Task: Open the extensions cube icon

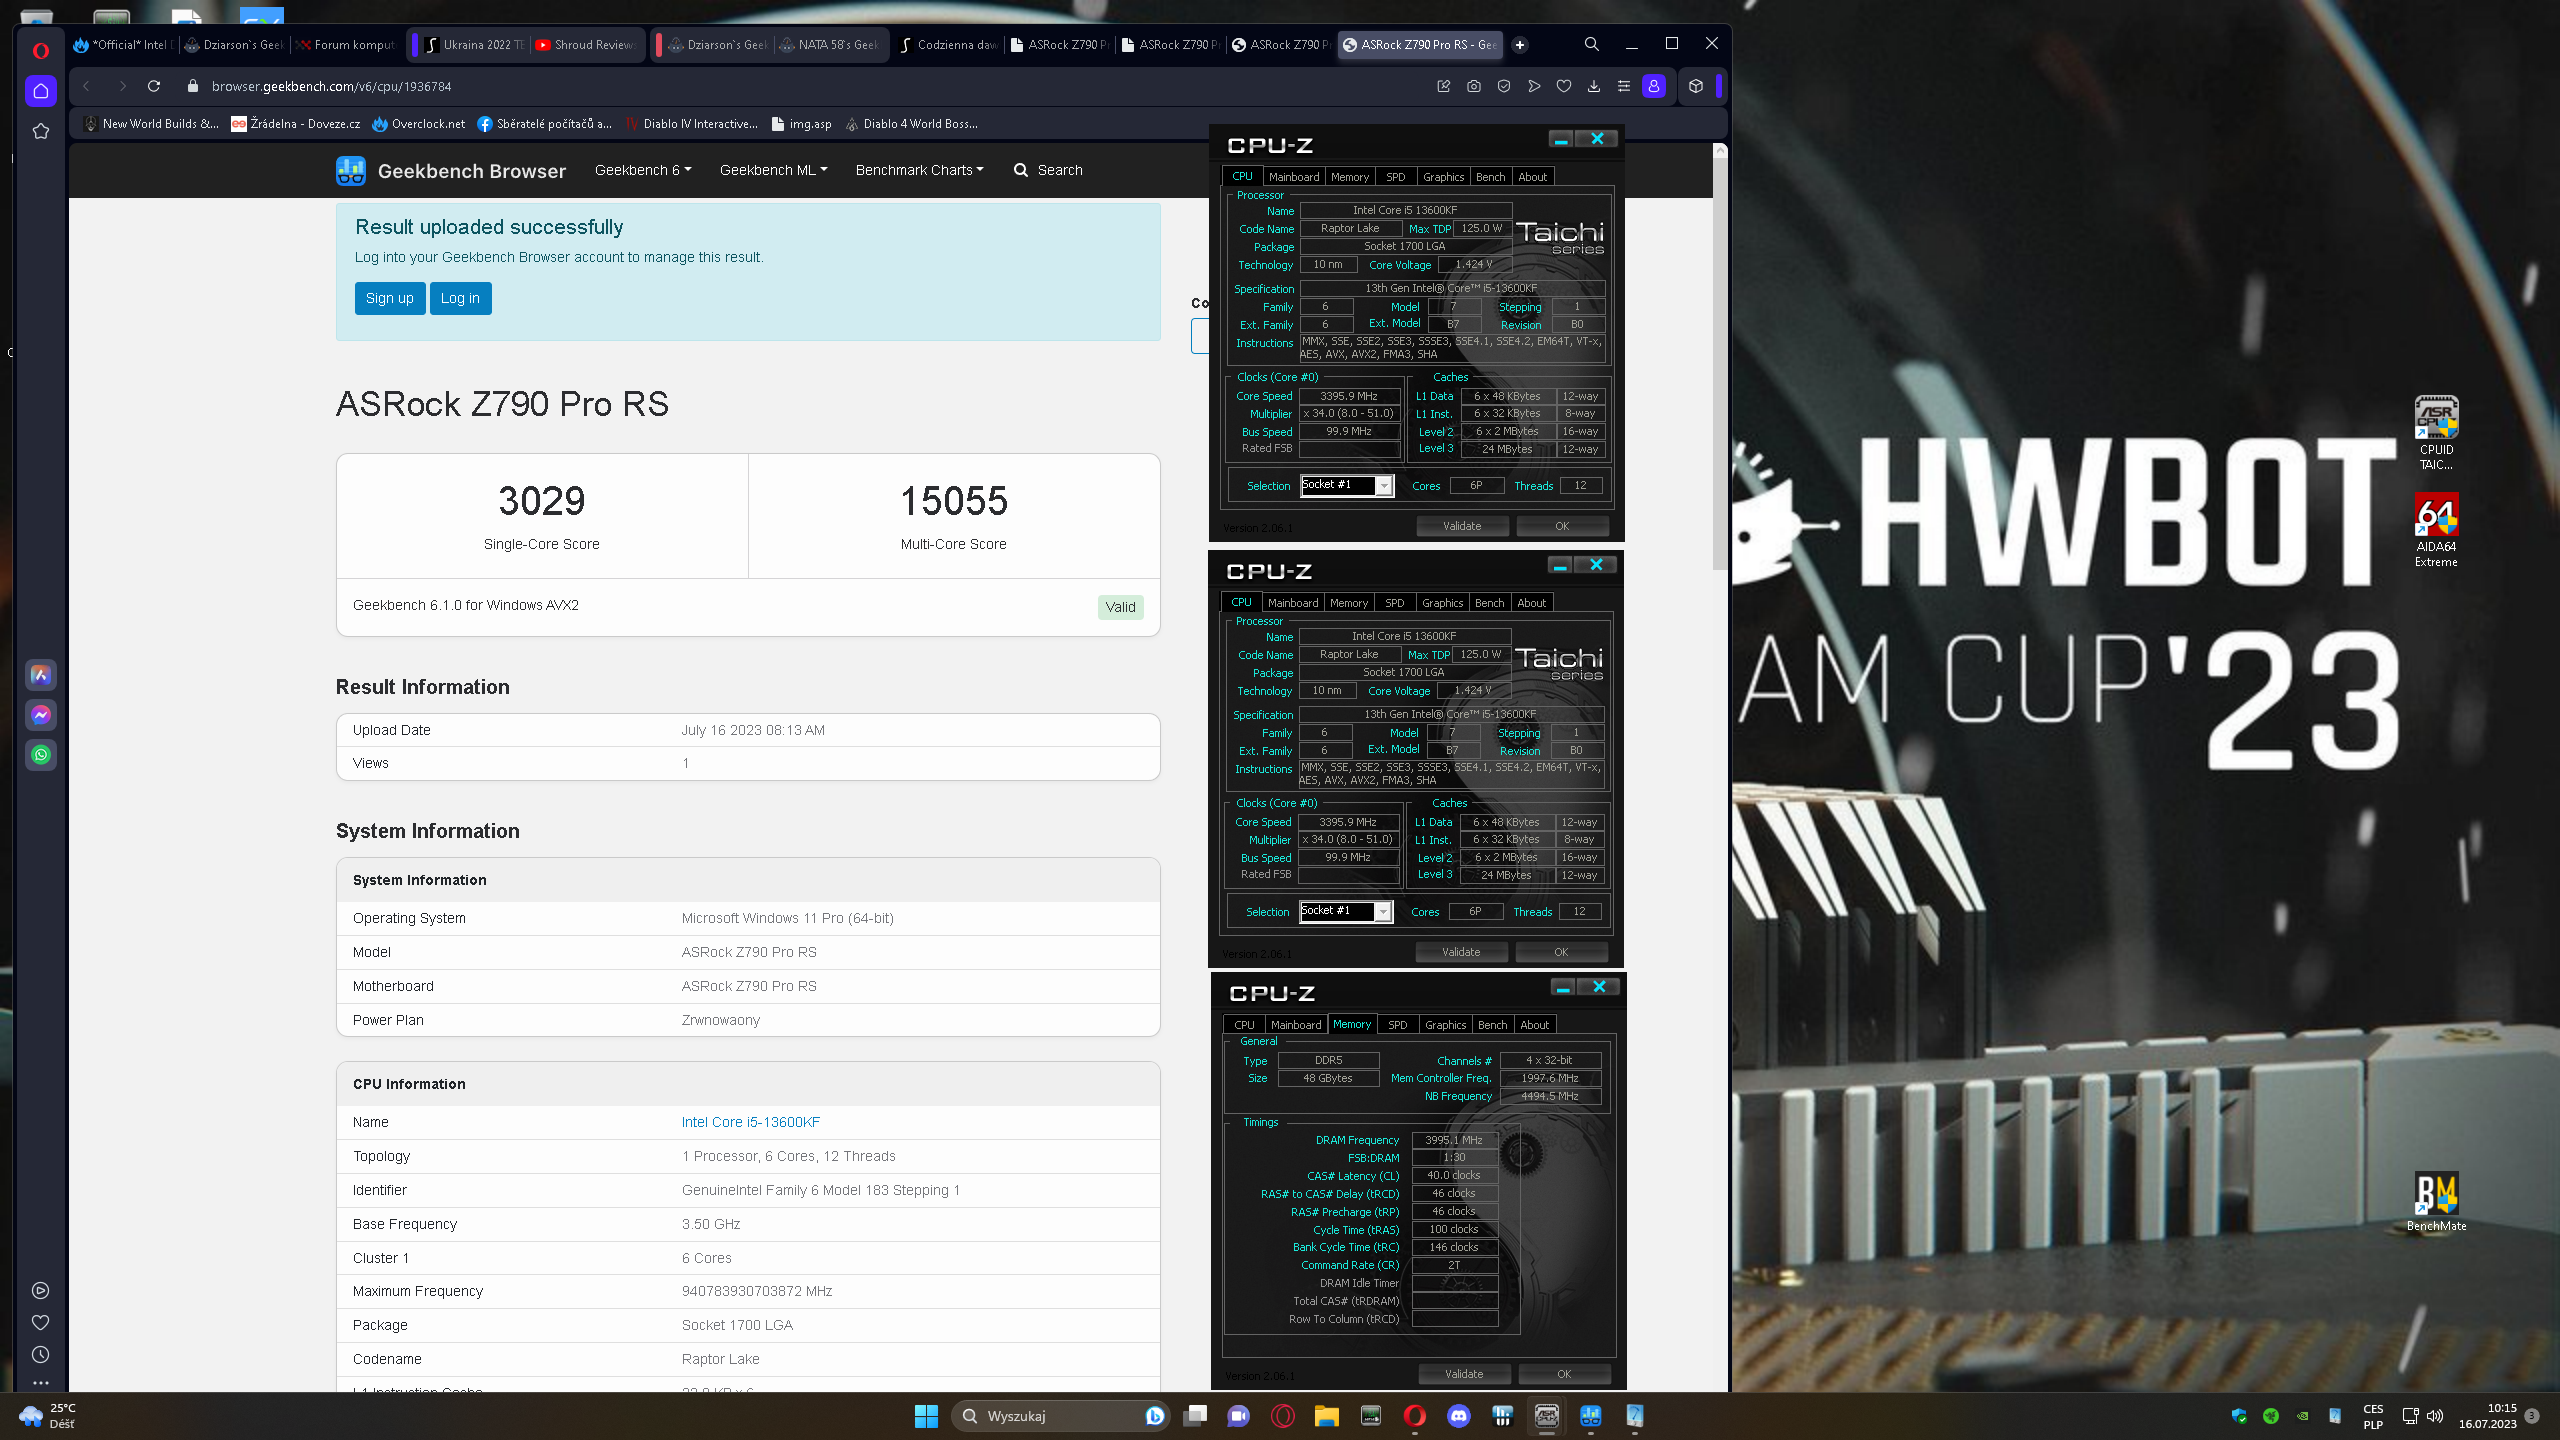Action: click(x=1696, y=87)
